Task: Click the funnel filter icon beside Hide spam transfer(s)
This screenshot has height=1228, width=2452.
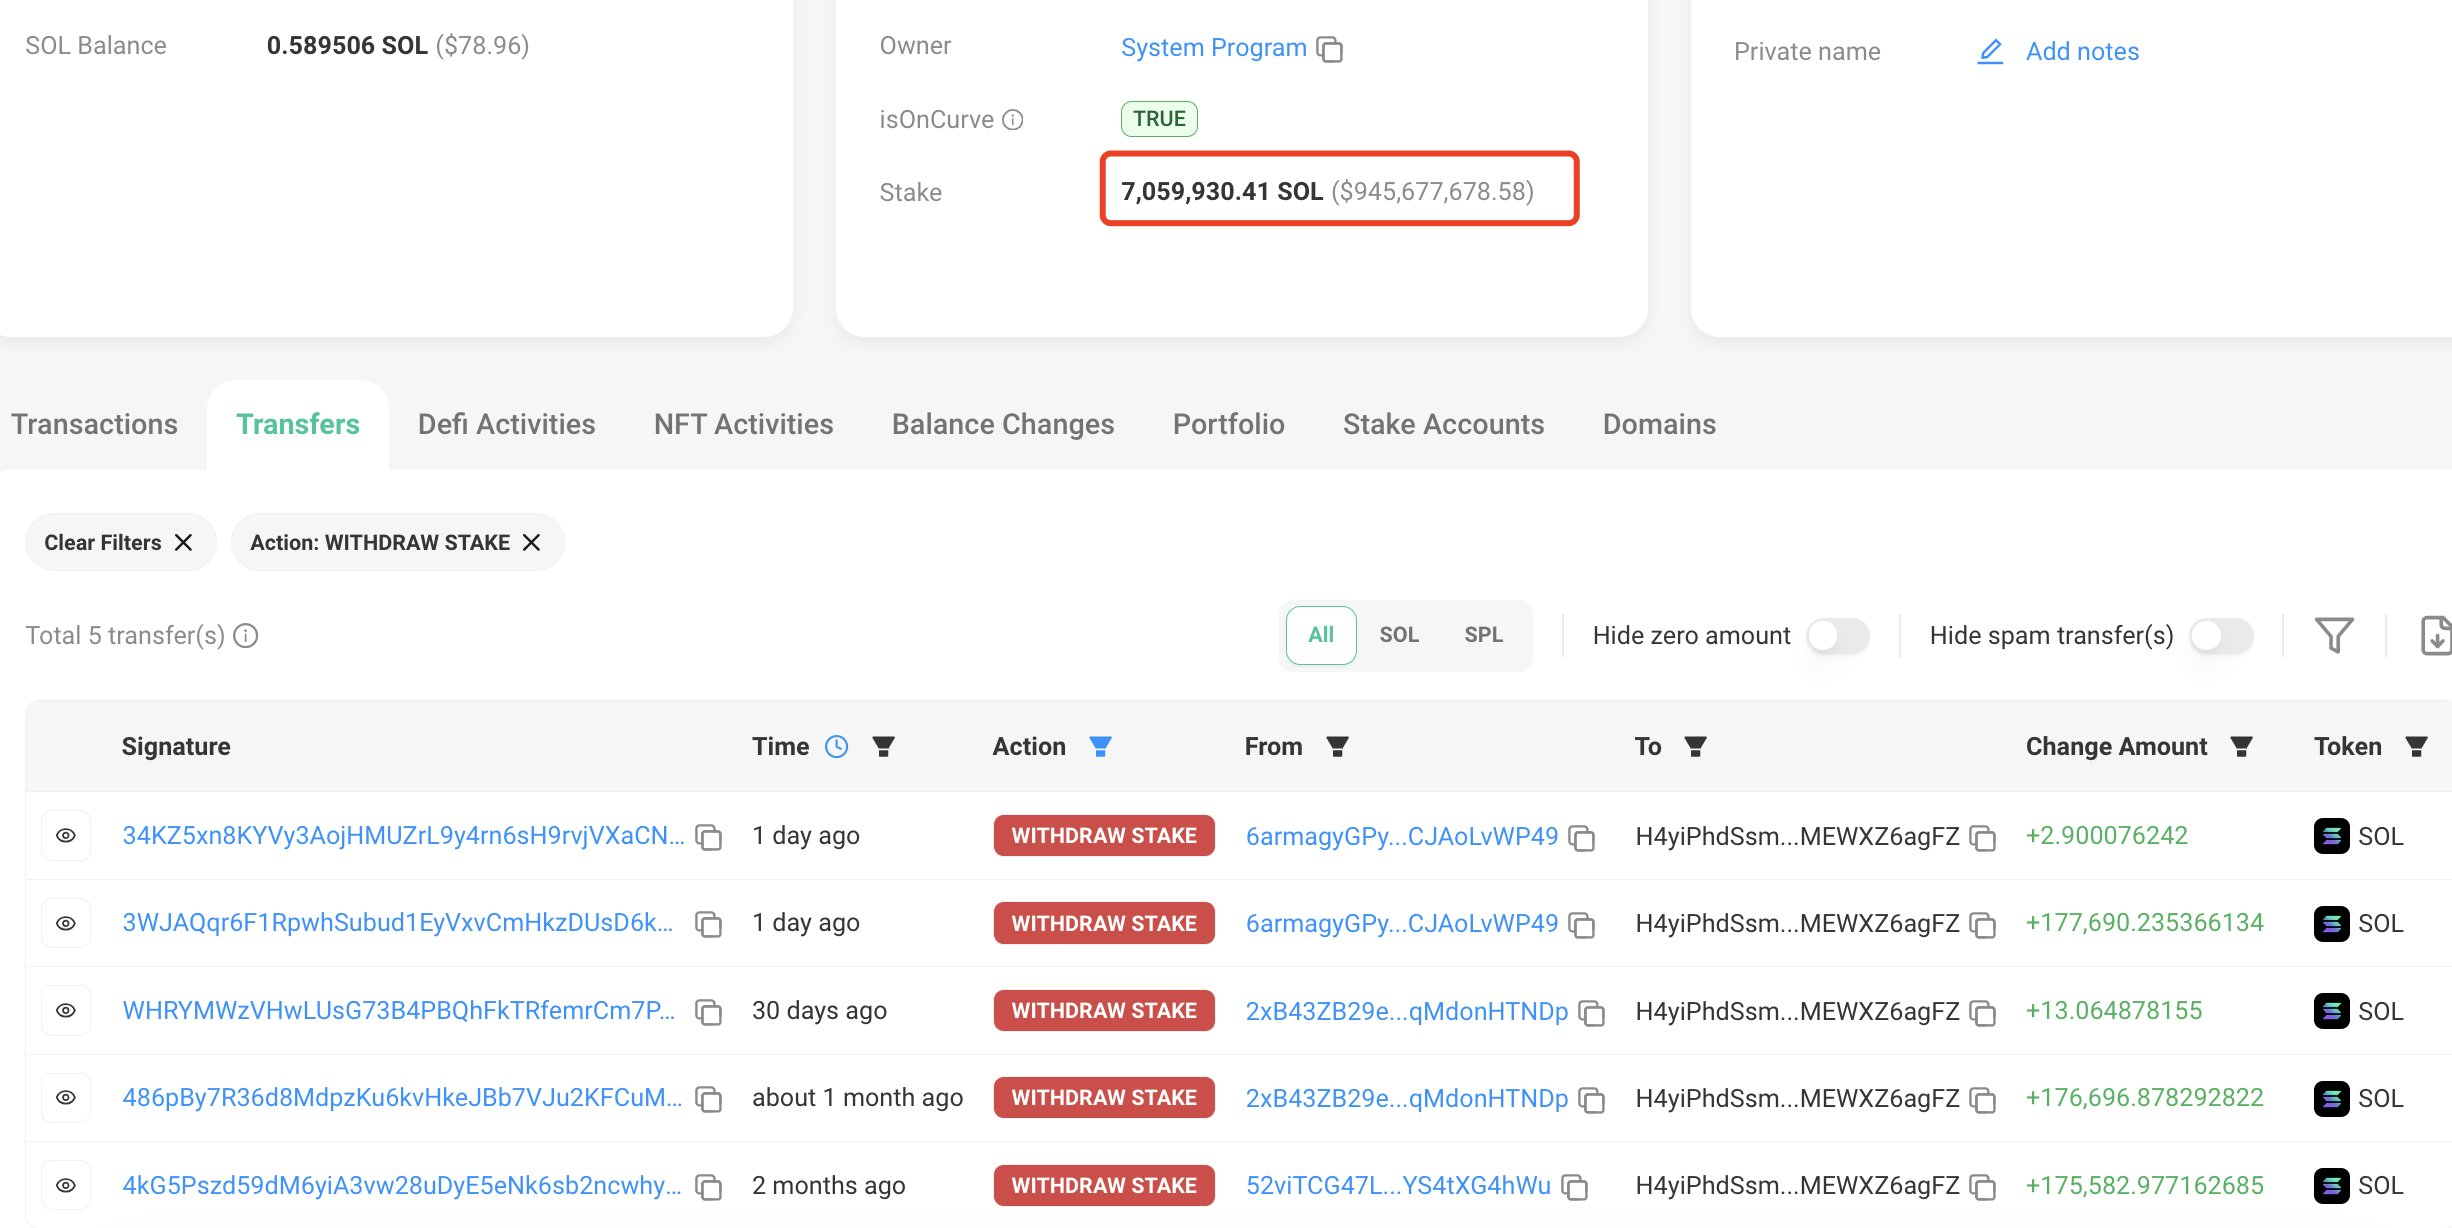Action: 2334,635
